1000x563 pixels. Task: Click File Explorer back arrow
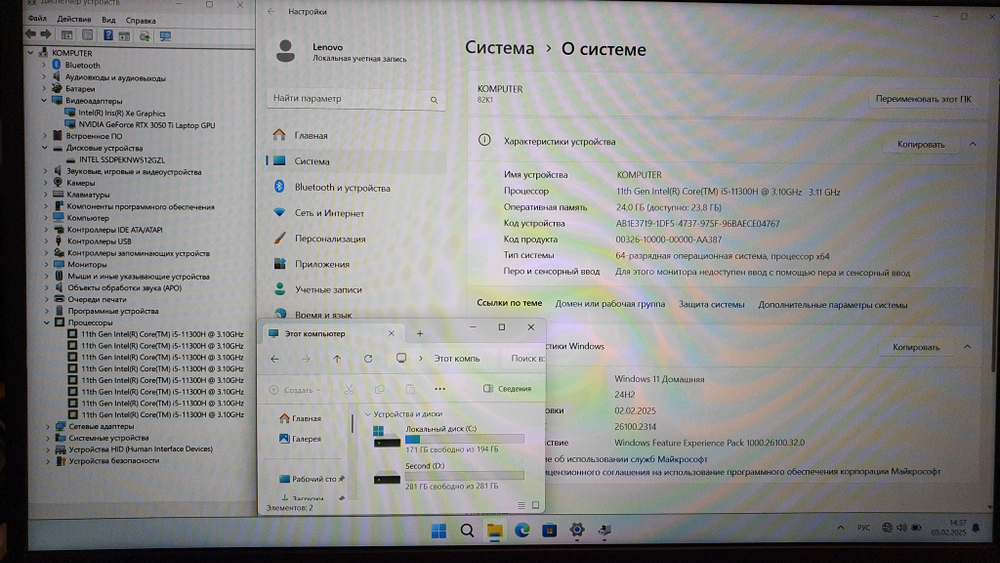pos(275,359)
